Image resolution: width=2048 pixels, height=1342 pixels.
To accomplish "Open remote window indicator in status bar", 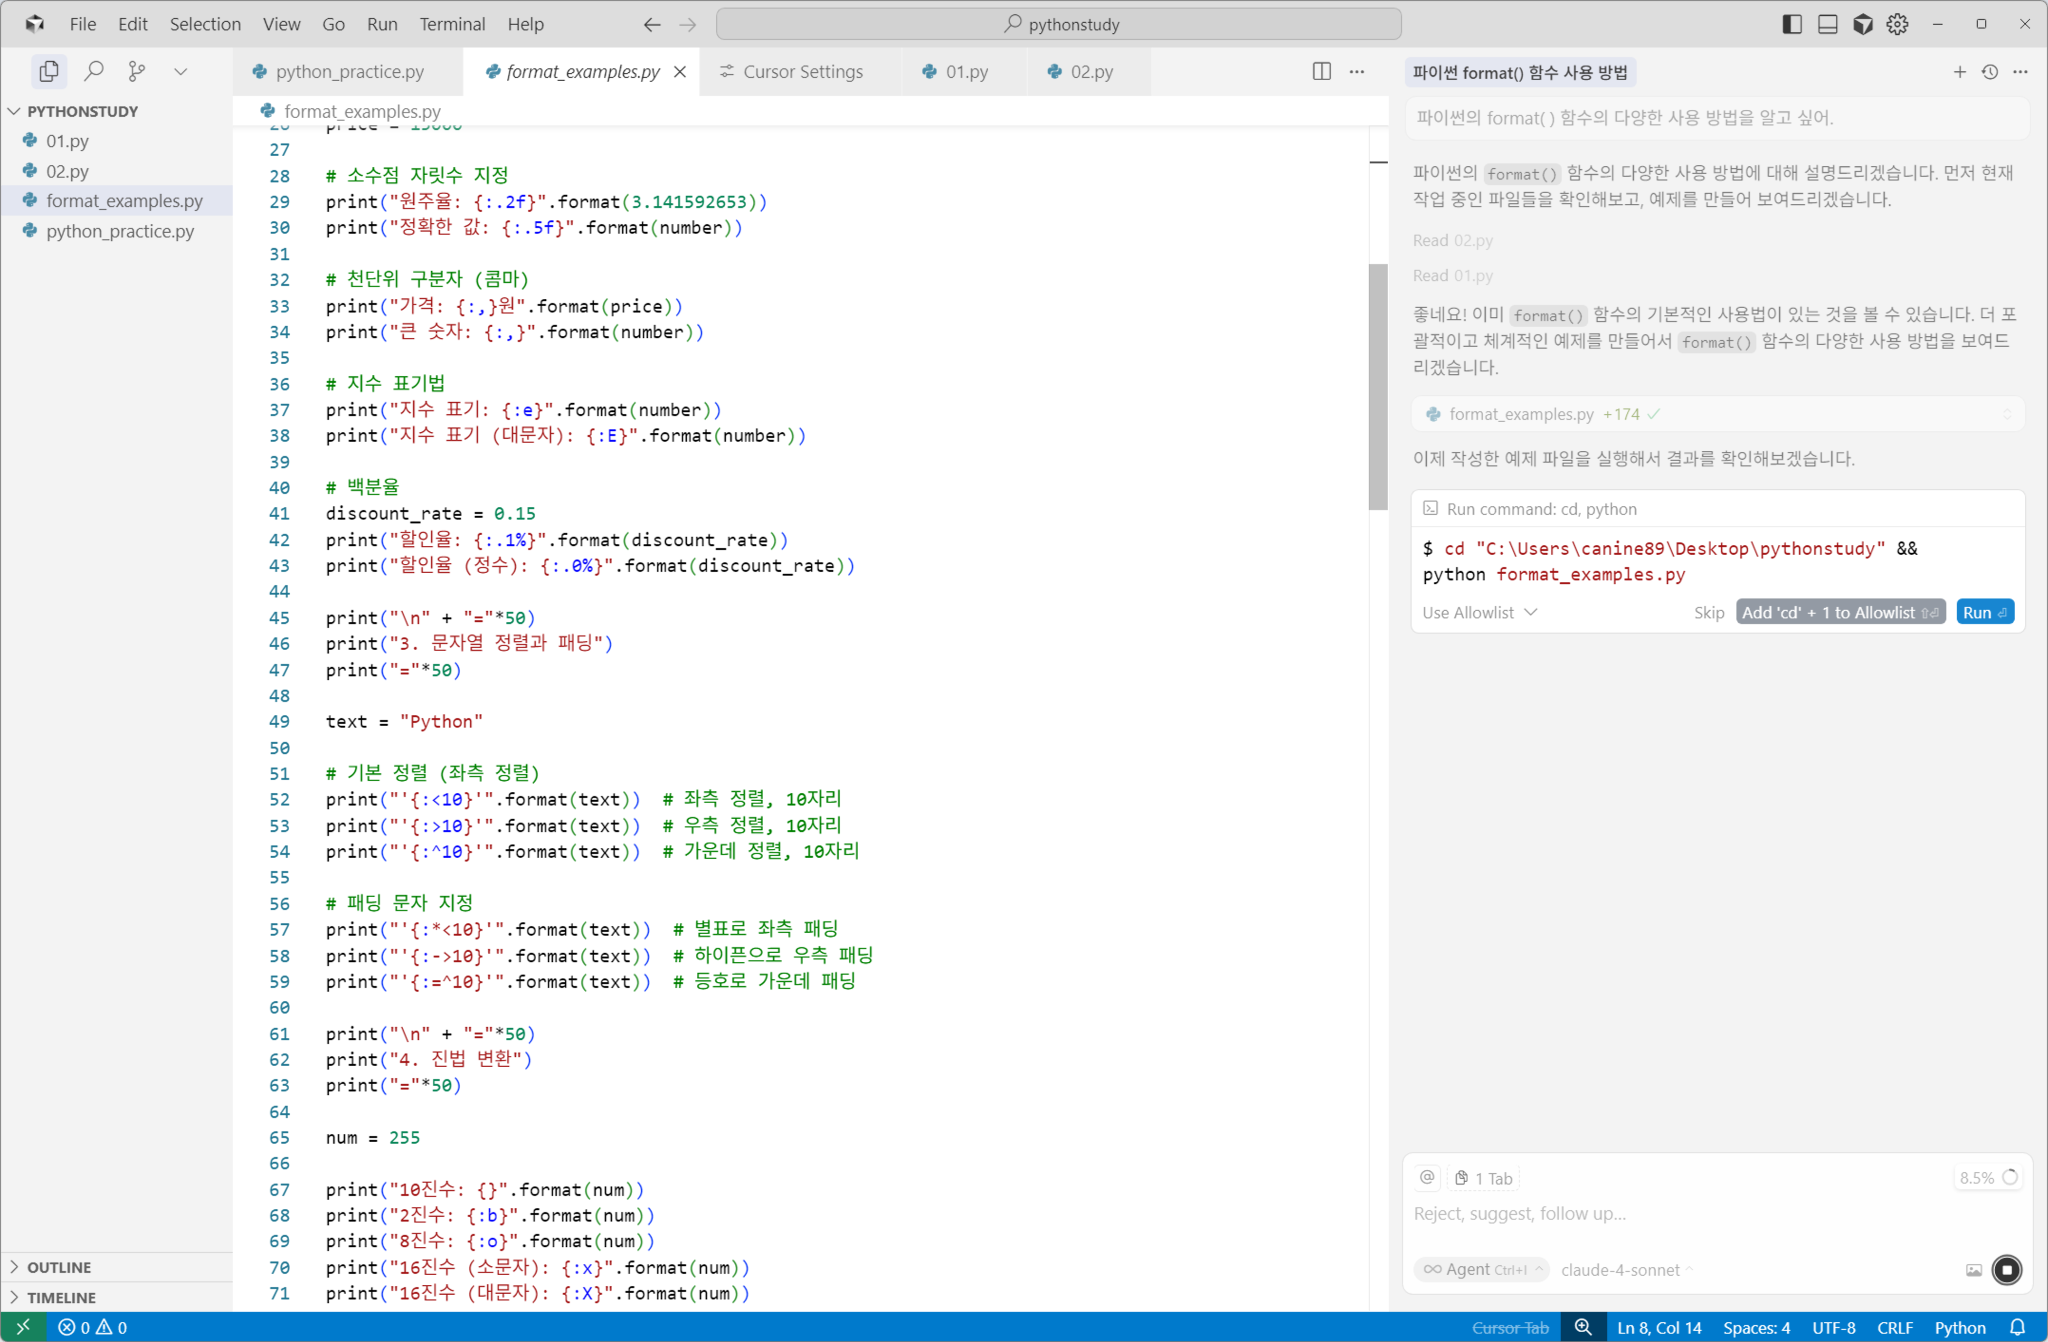I will pos(23,1327).
